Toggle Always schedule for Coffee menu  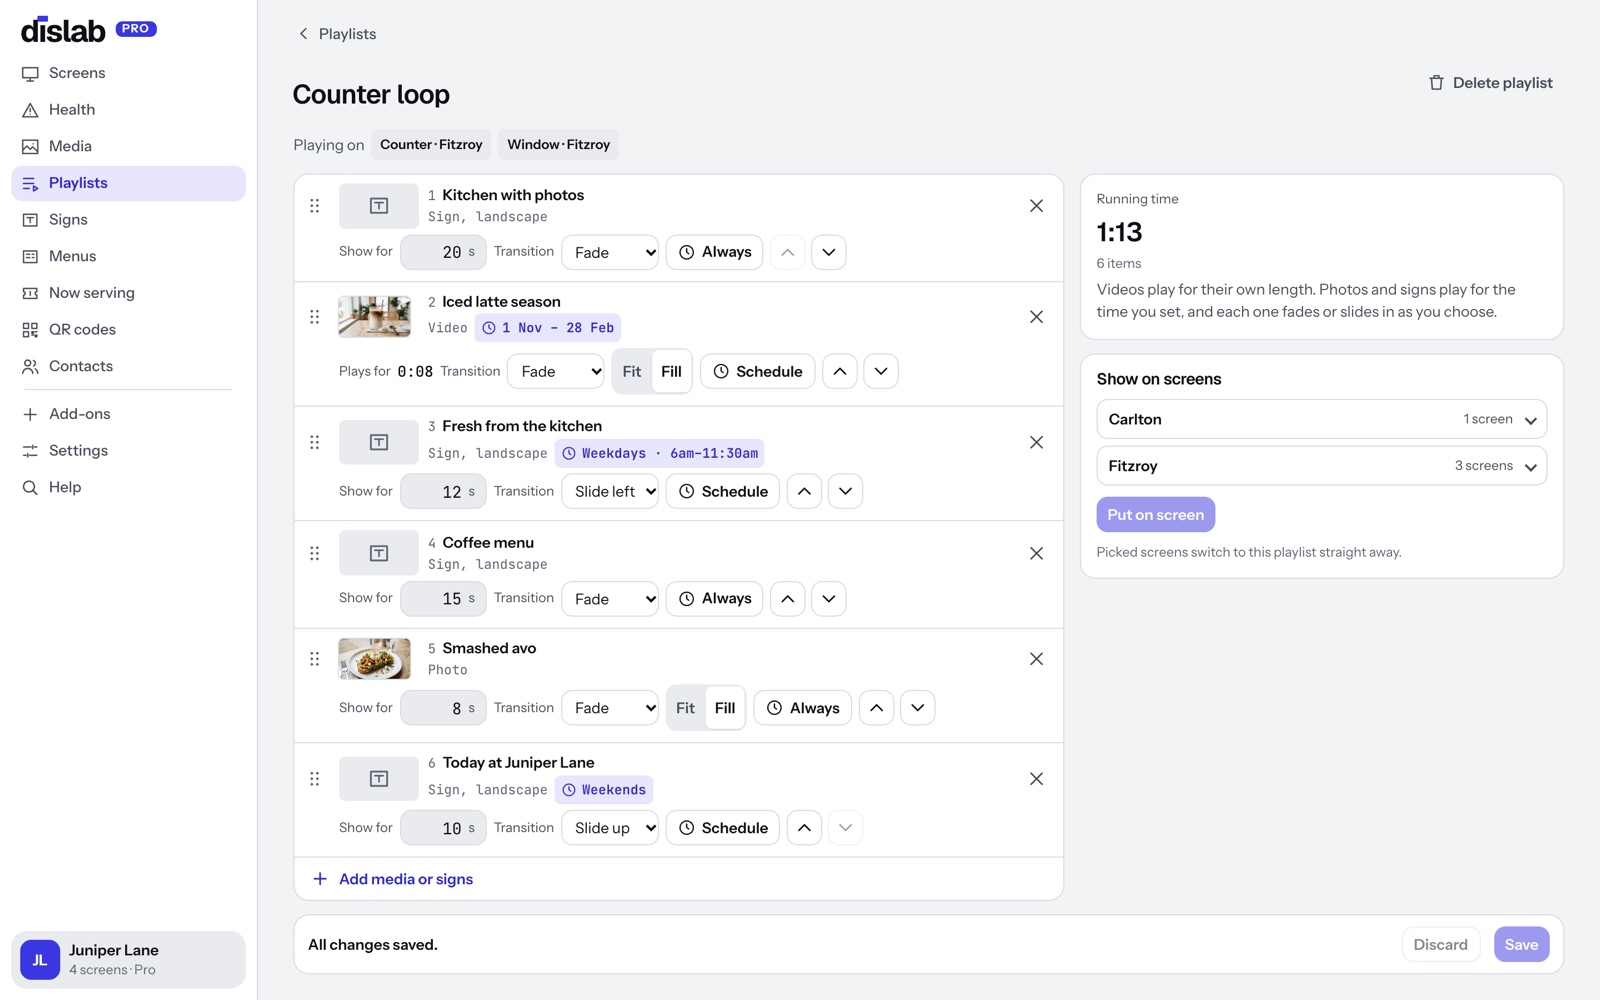click(x=715, y=599)
